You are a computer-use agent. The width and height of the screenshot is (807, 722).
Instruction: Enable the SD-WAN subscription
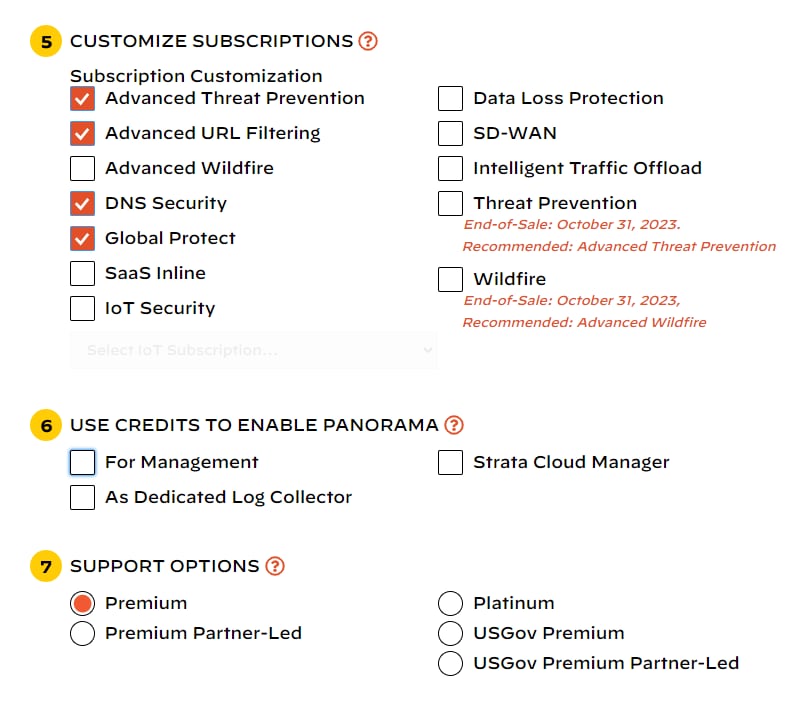(x=450, y=133)
